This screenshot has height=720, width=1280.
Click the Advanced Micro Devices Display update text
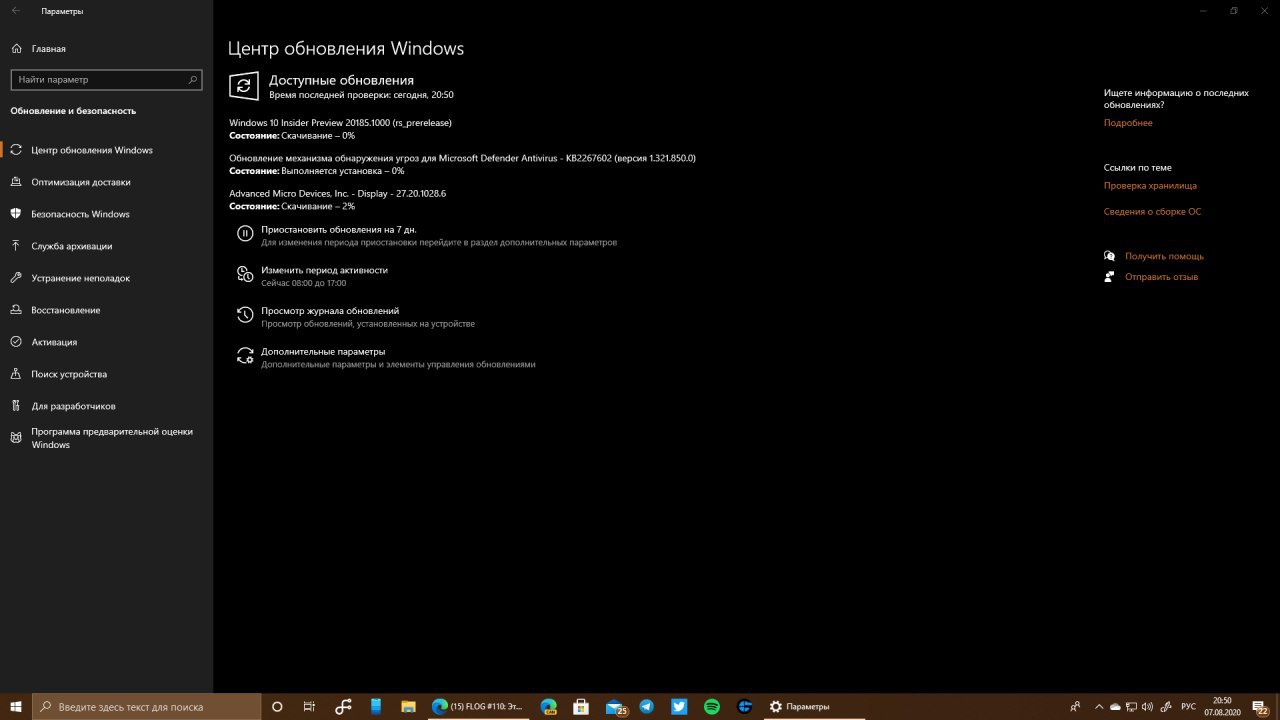coord(337,194)
